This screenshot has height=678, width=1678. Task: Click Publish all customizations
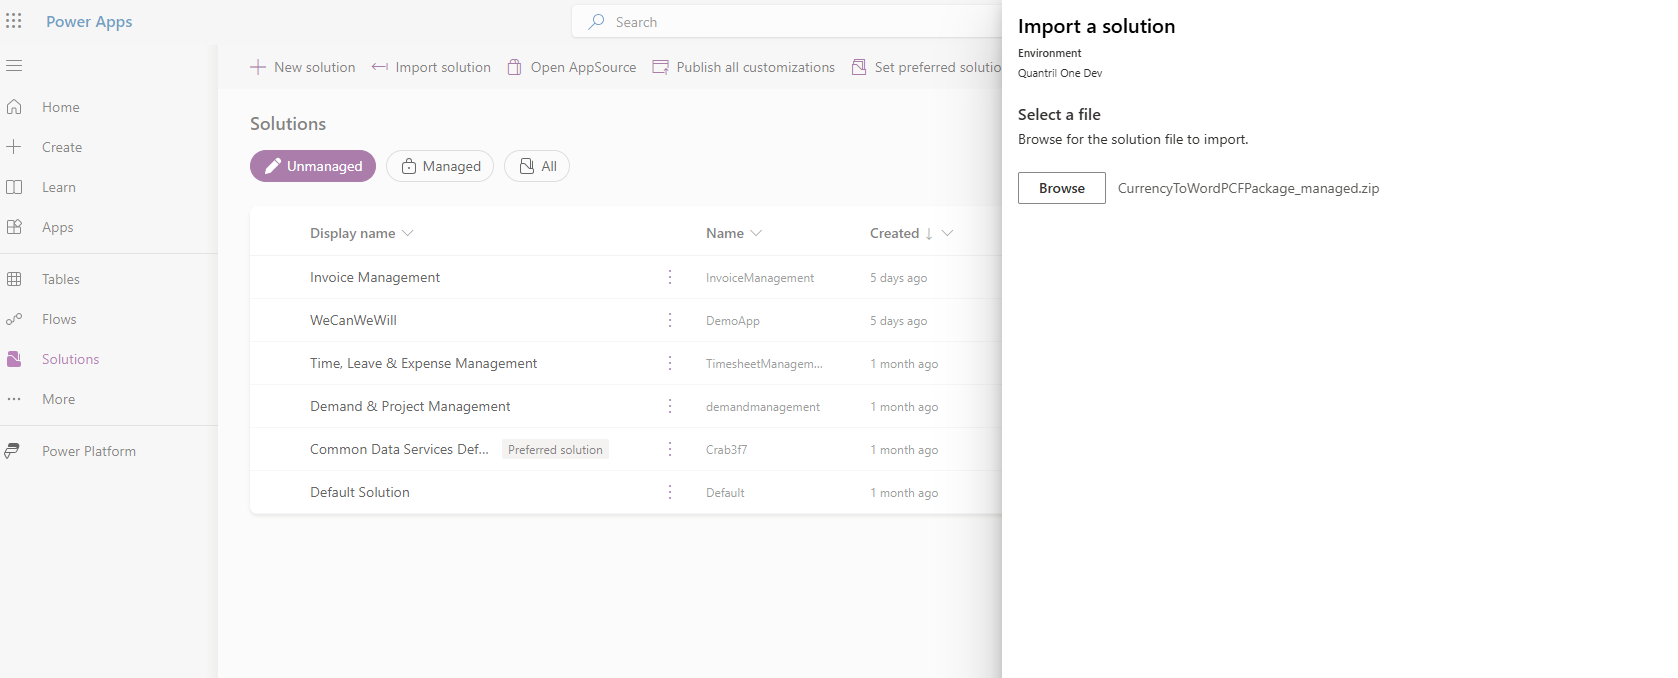(x=744, y=67)
